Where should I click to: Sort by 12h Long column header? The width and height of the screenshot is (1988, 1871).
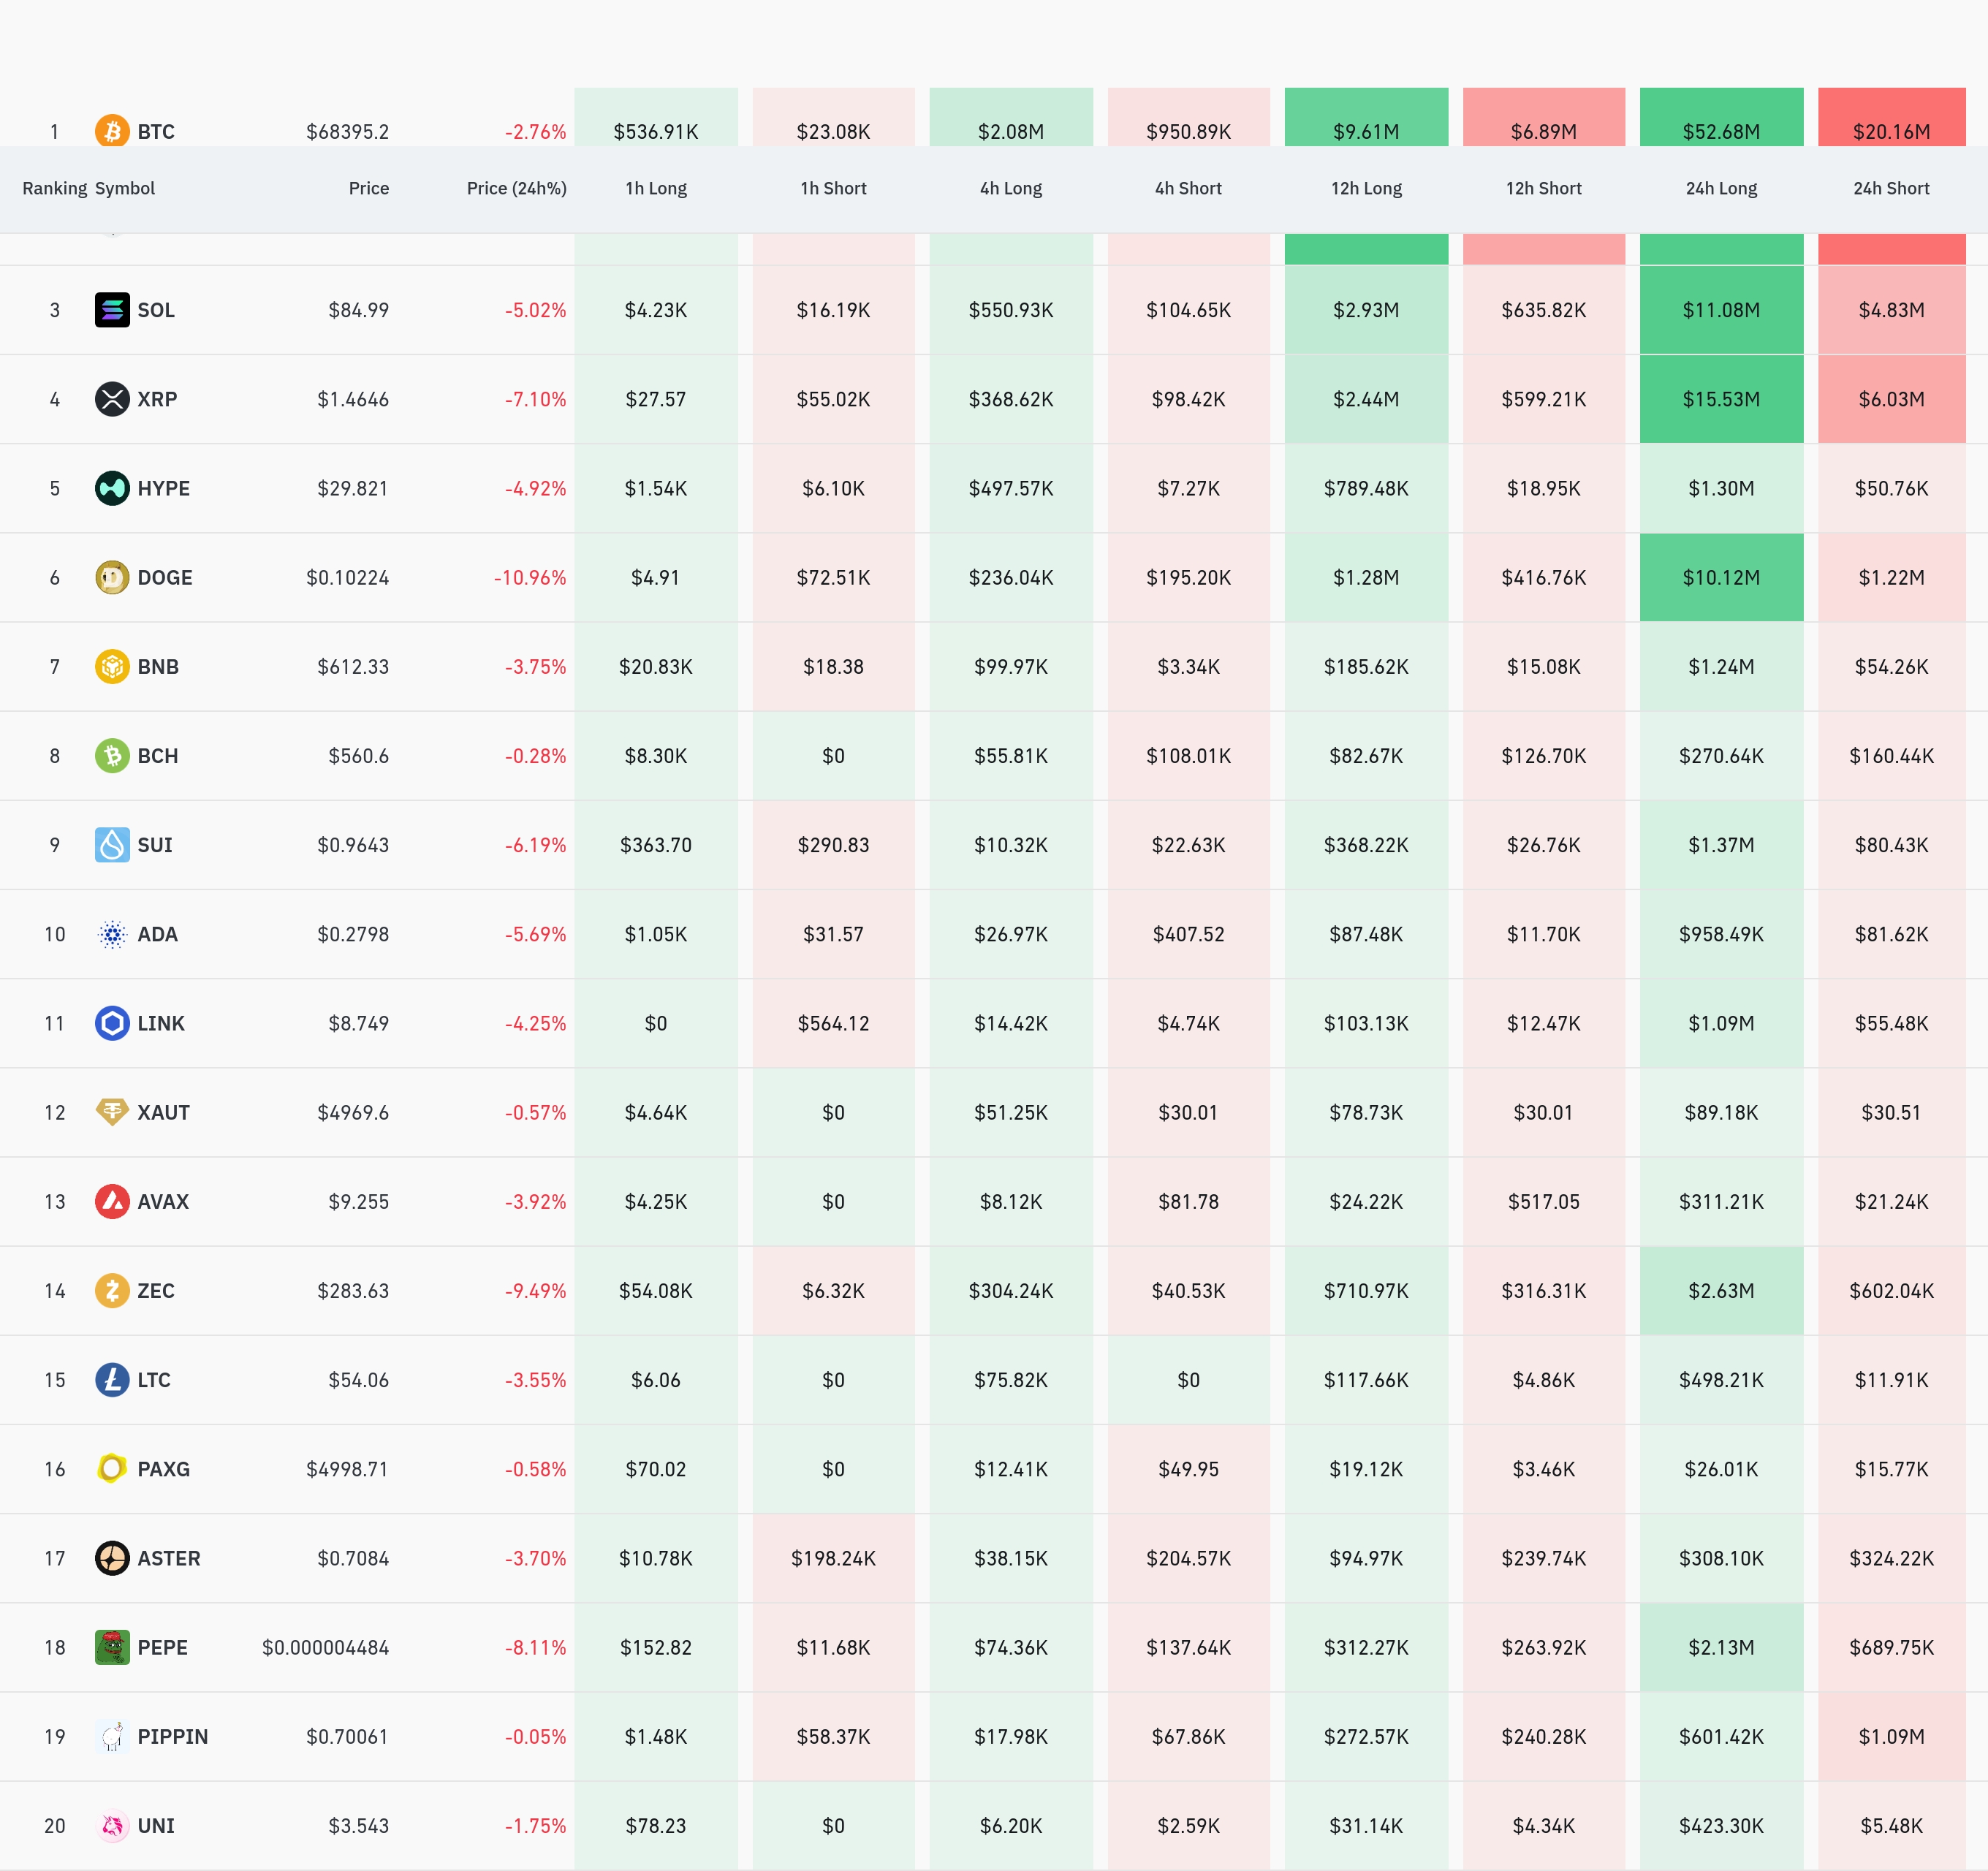1365,188
